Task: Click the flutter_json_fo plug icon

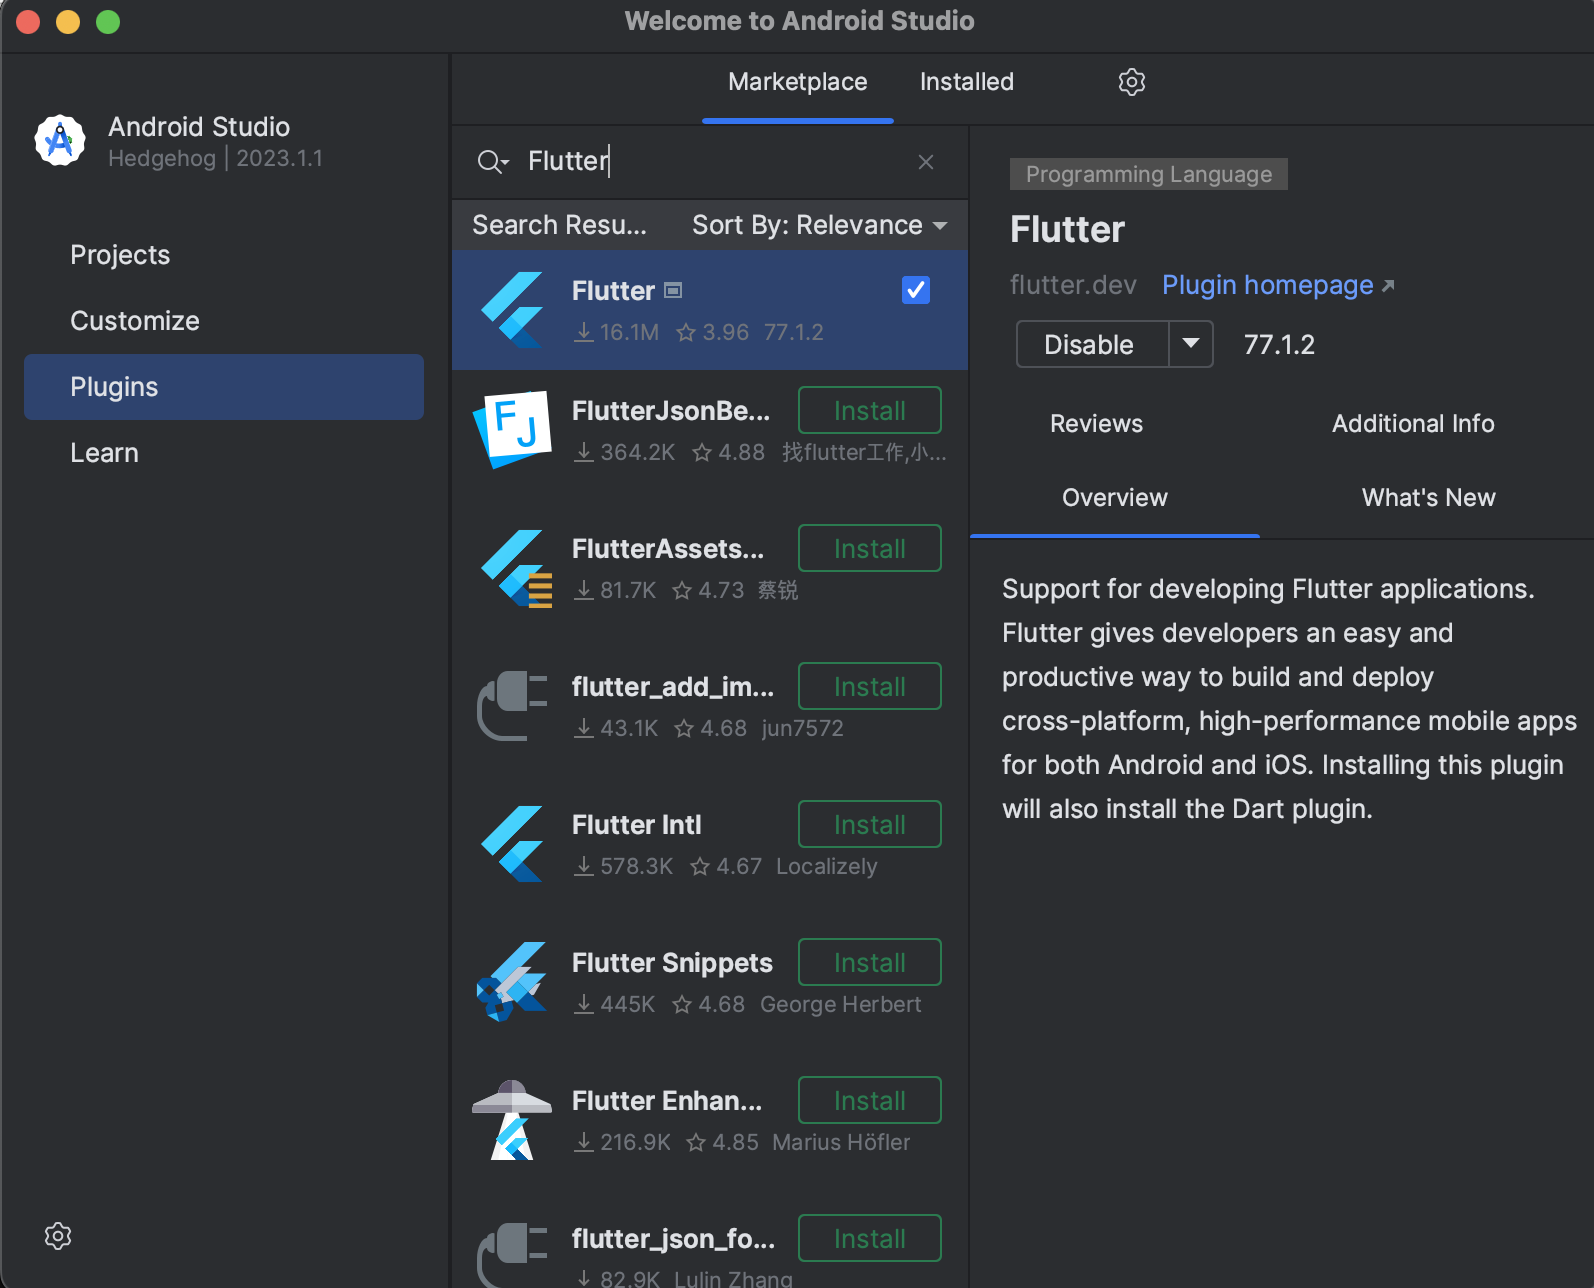Action: click(x=512, y=1254)
